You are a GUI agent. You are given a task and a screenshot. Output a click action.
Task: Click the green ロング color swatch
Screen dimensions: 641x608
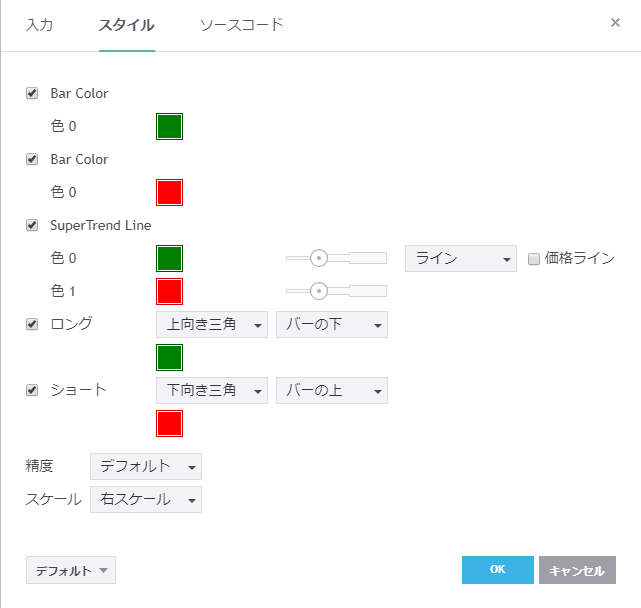(169, 357)
